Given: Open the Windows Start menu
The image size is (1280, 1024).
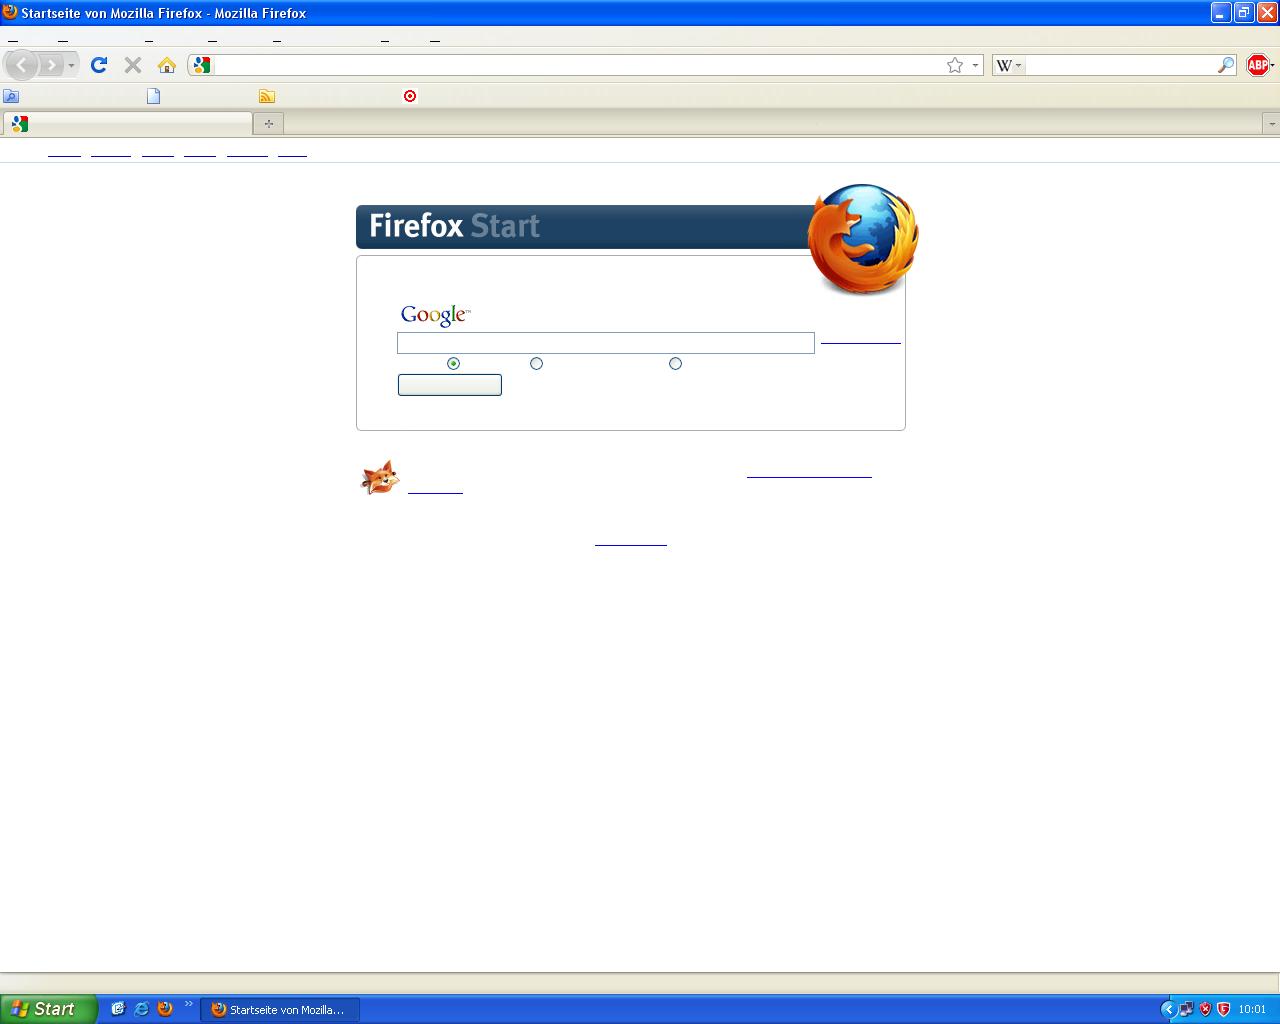Looking at the screenshot, I should (x=48, y=1009).
